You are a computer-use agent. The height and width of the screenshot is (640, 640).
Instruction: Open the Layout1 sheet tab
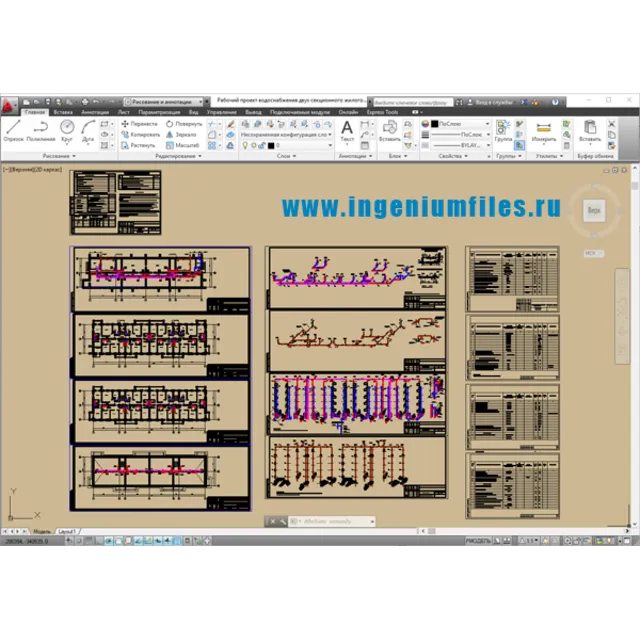pos(67,531)
